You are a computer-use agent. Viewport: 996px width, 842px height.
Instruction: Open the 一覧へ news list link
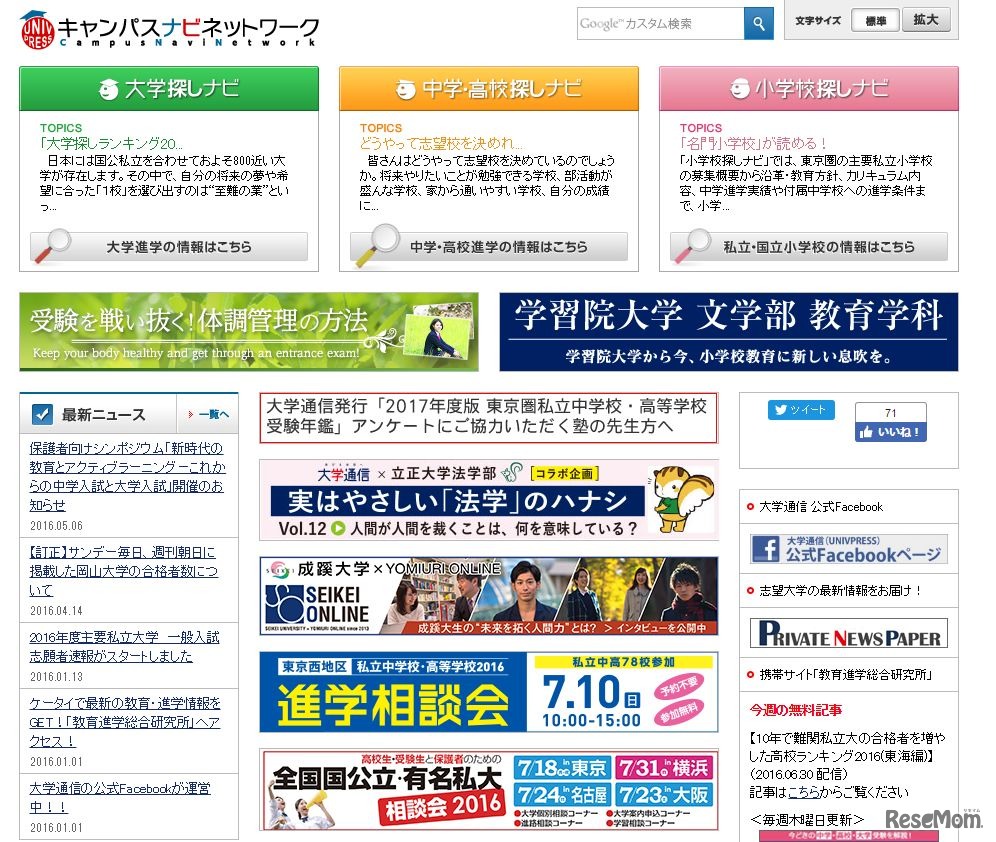pos(210,415)
